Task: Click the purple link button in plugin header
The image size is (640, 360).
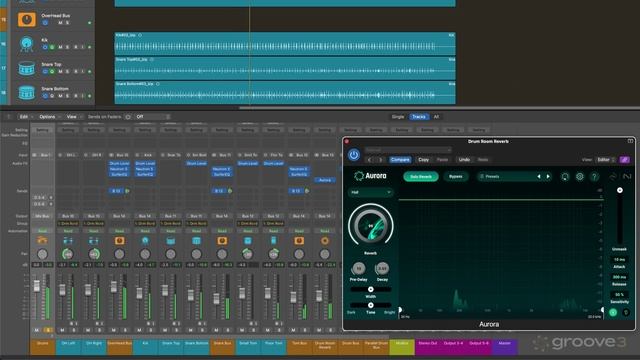Action: (x=624, y=160)
